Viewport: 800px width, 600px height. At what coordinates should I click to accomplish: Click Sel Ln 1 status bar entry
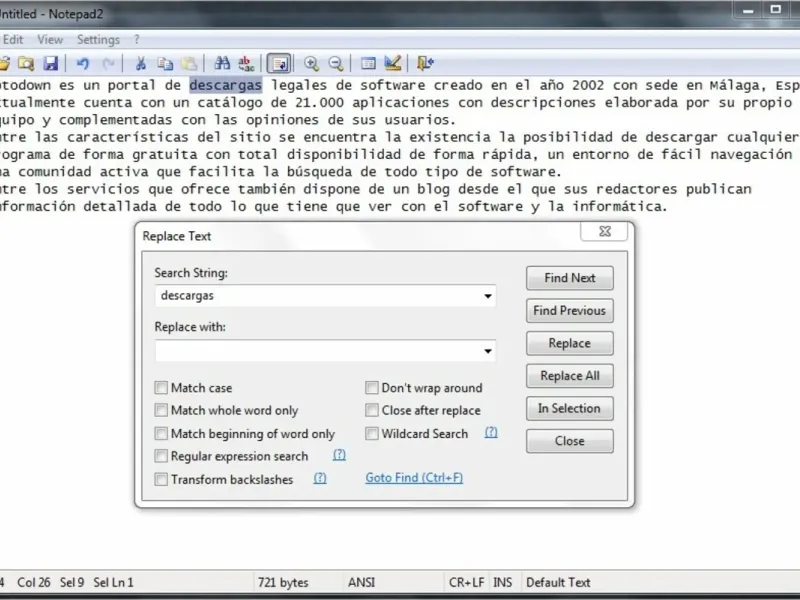[x=113, y=583]
